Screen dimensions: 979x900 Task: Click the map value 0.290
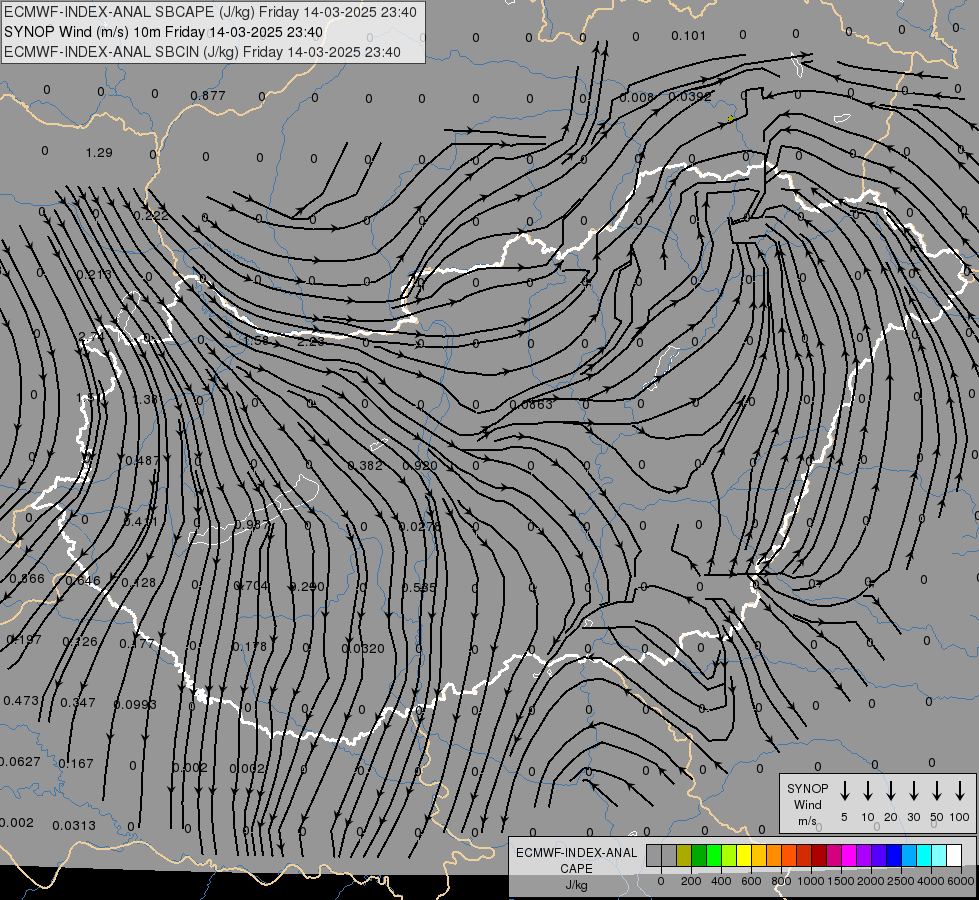click(x=307, y=586)
